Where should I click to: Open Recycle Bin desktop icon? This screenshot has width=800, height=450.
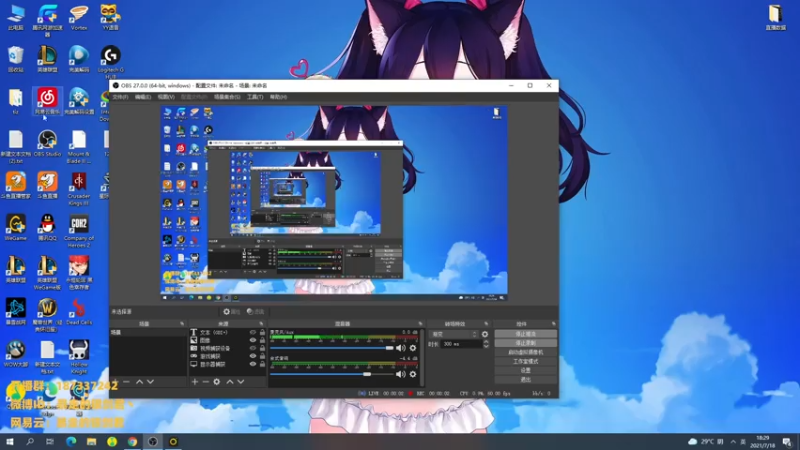[x=15, y=59]
